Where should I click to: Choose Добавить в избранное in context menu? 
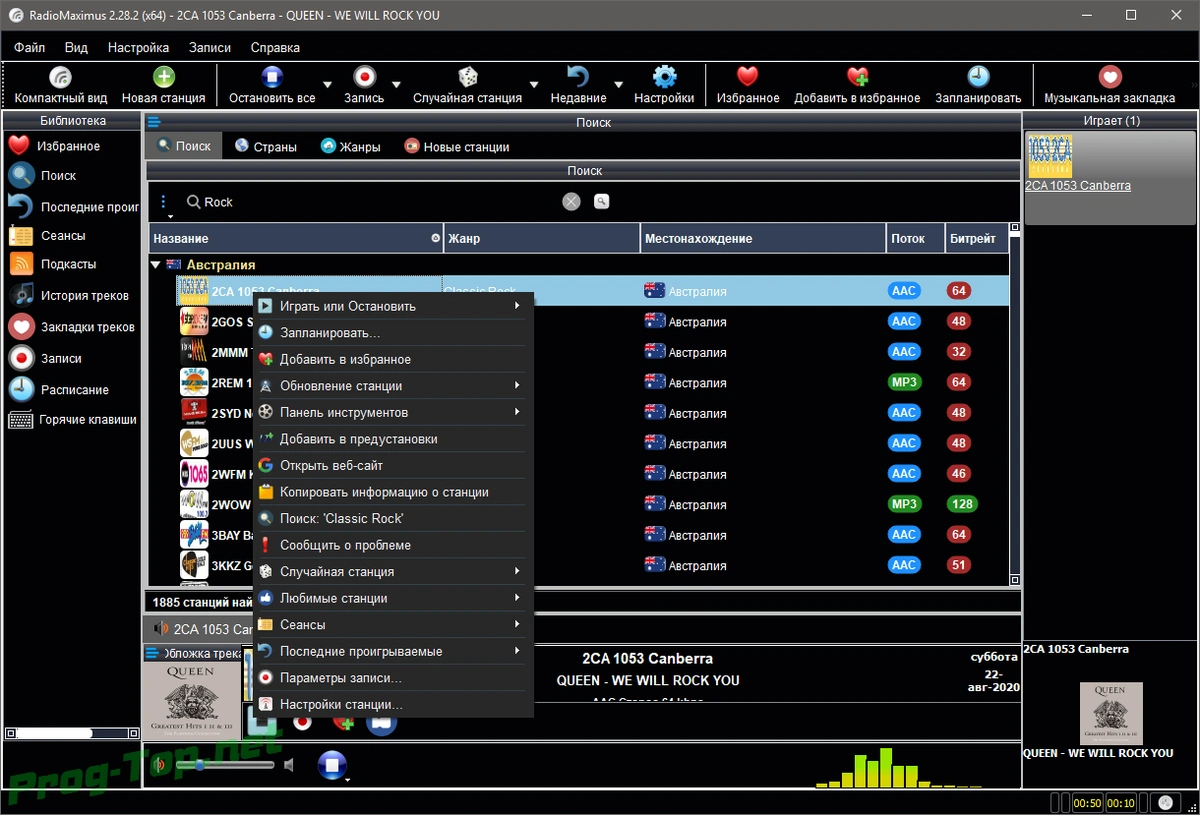tap(393, 359)
